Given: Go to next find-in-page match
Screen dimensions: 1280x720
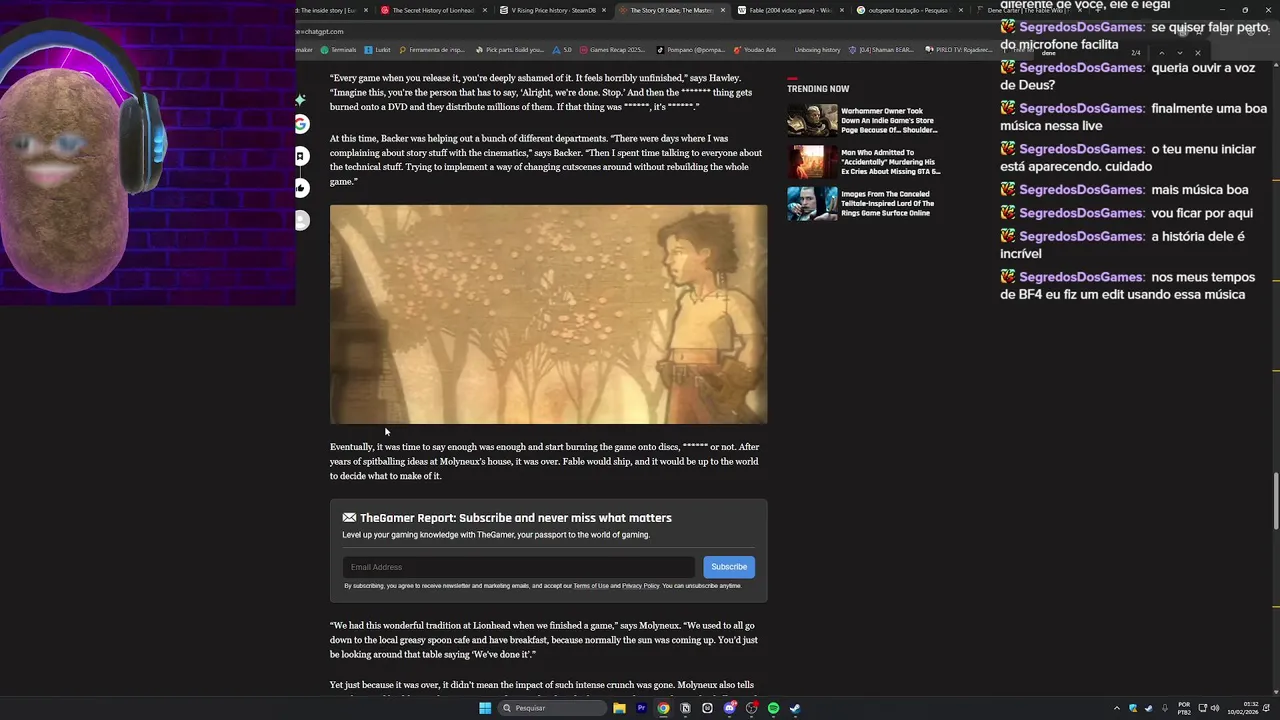Looking at the screenshot, I should (1179, 53).
